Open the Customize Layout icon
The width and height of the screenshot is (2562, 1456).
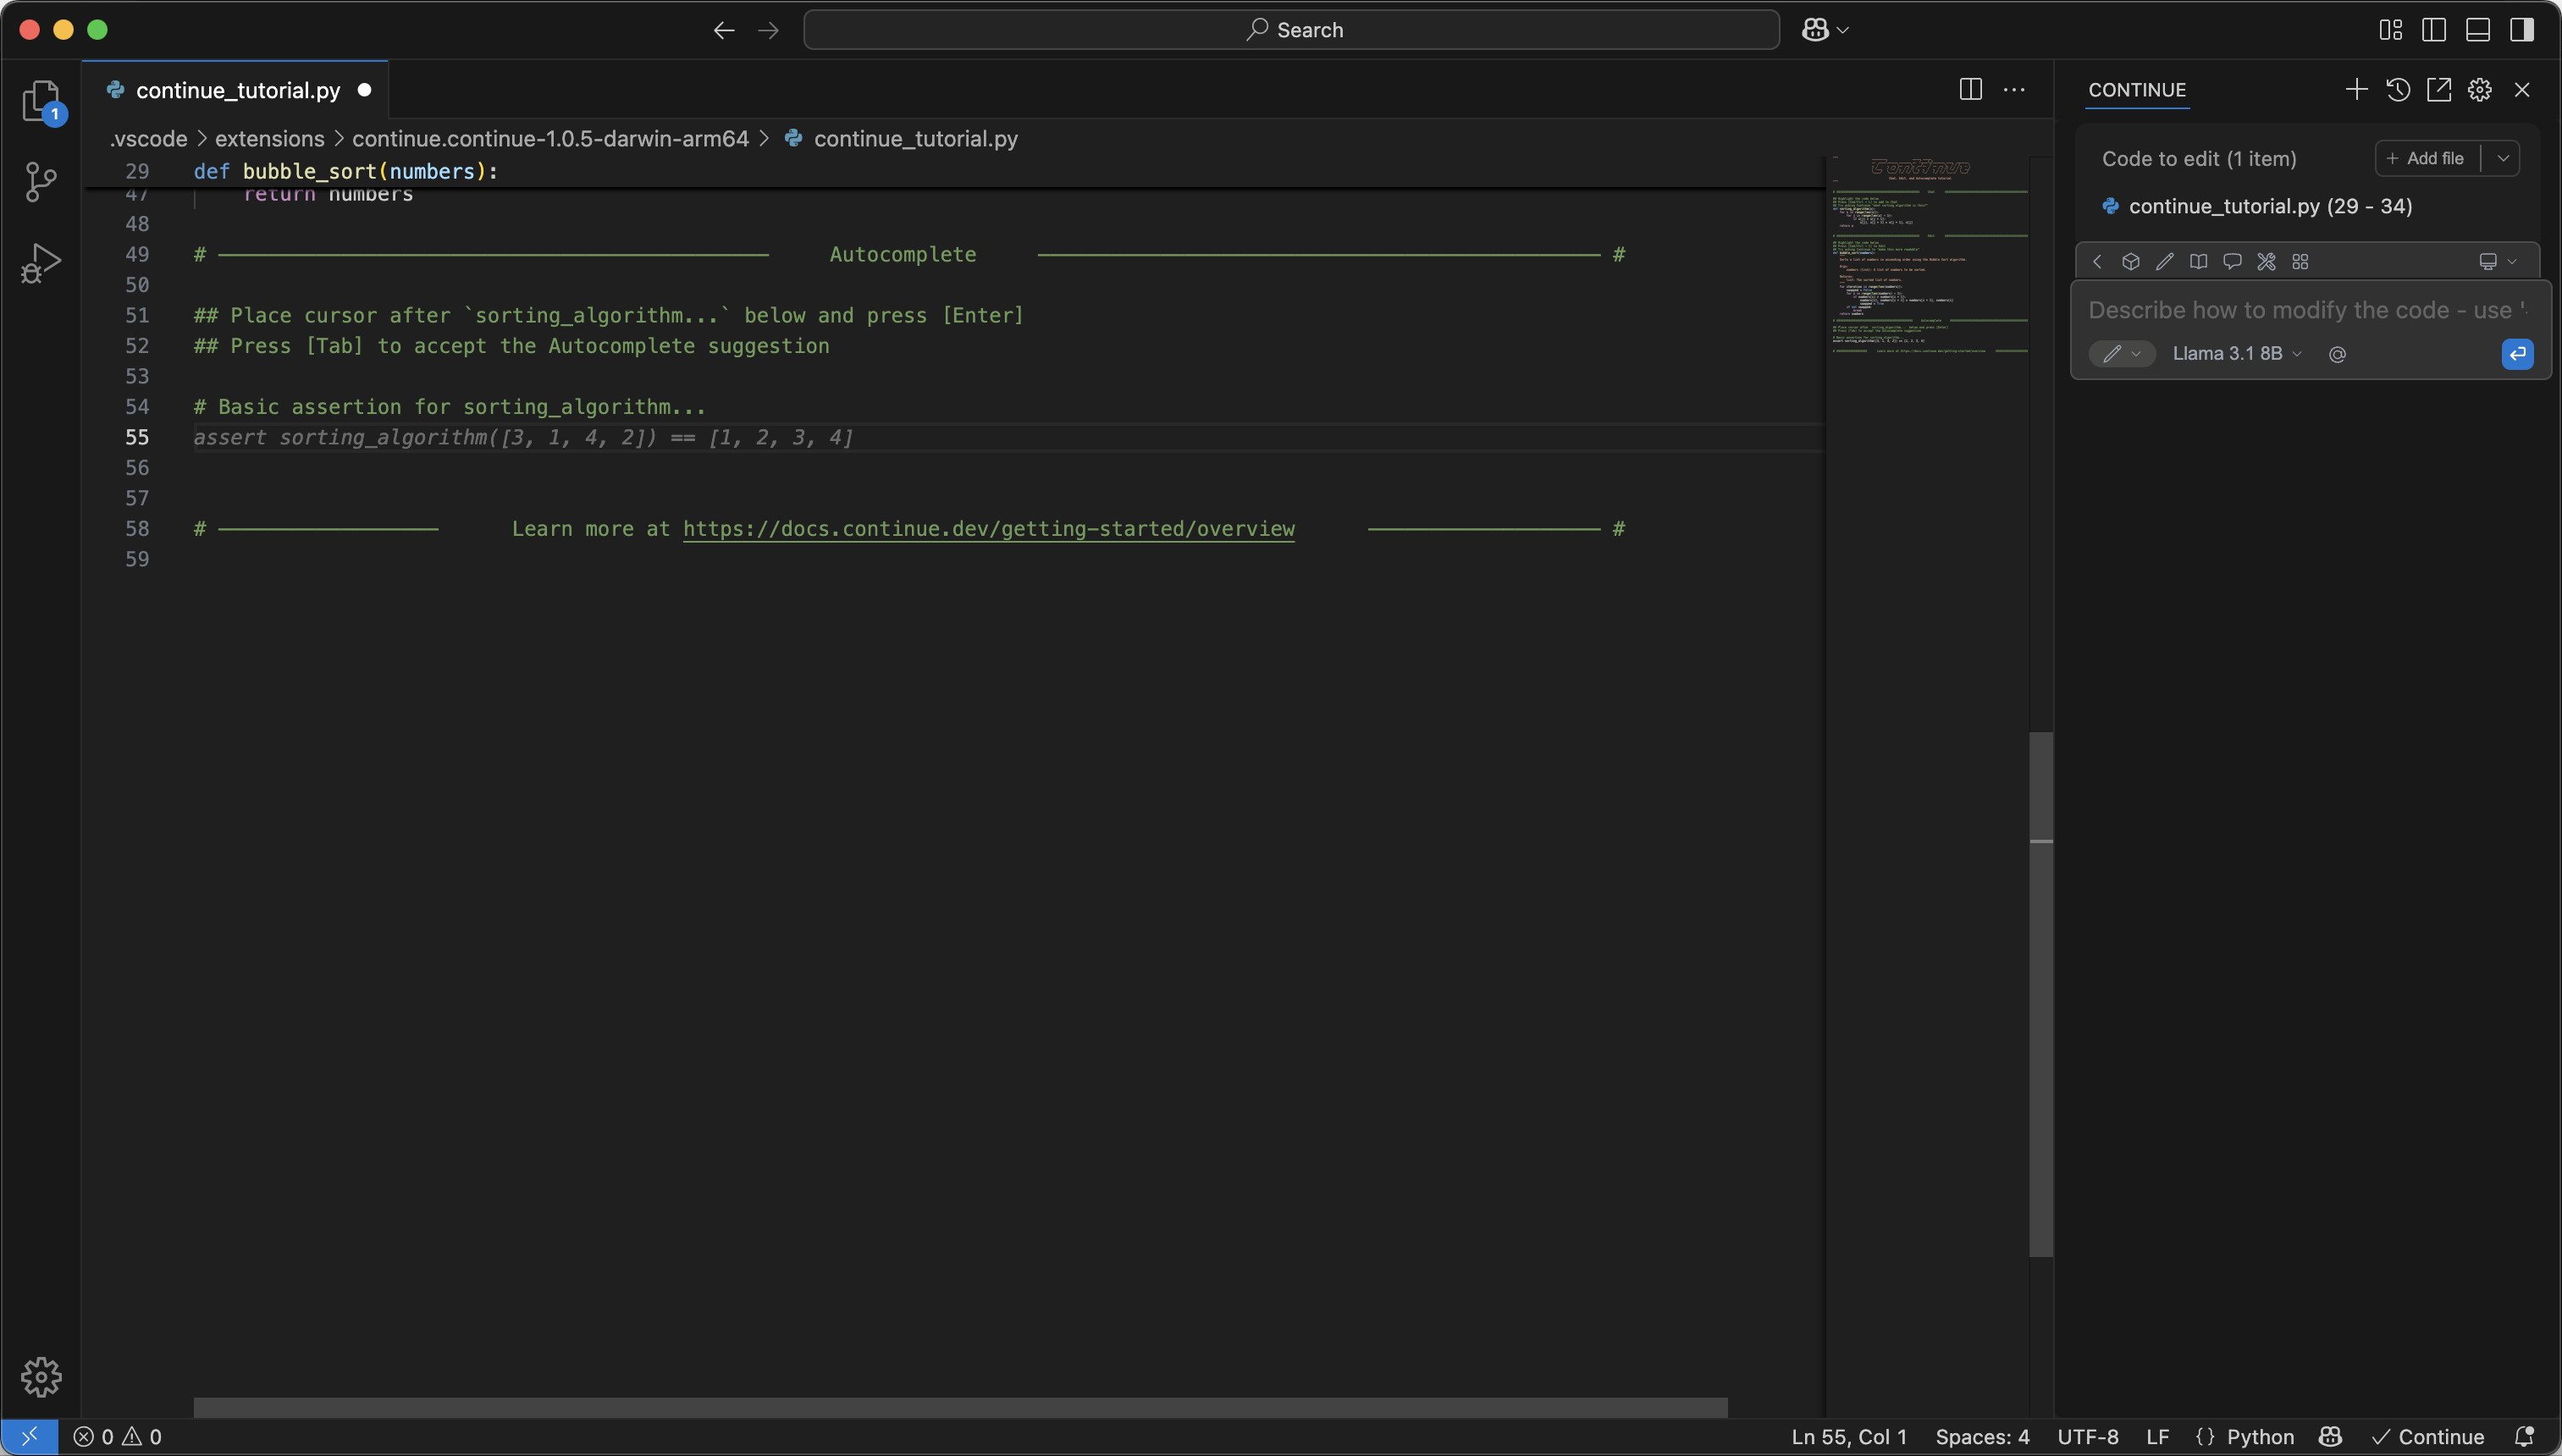coord(2390,30)
